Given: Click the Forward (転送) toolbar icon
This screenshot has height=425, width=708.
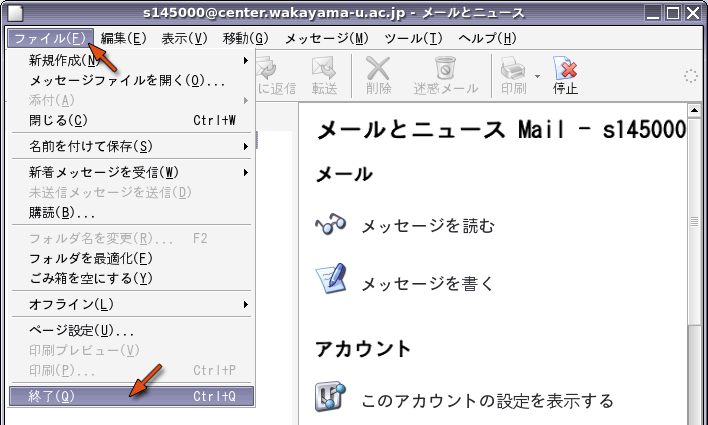Looking at the screenshot, I should [324, 68].
